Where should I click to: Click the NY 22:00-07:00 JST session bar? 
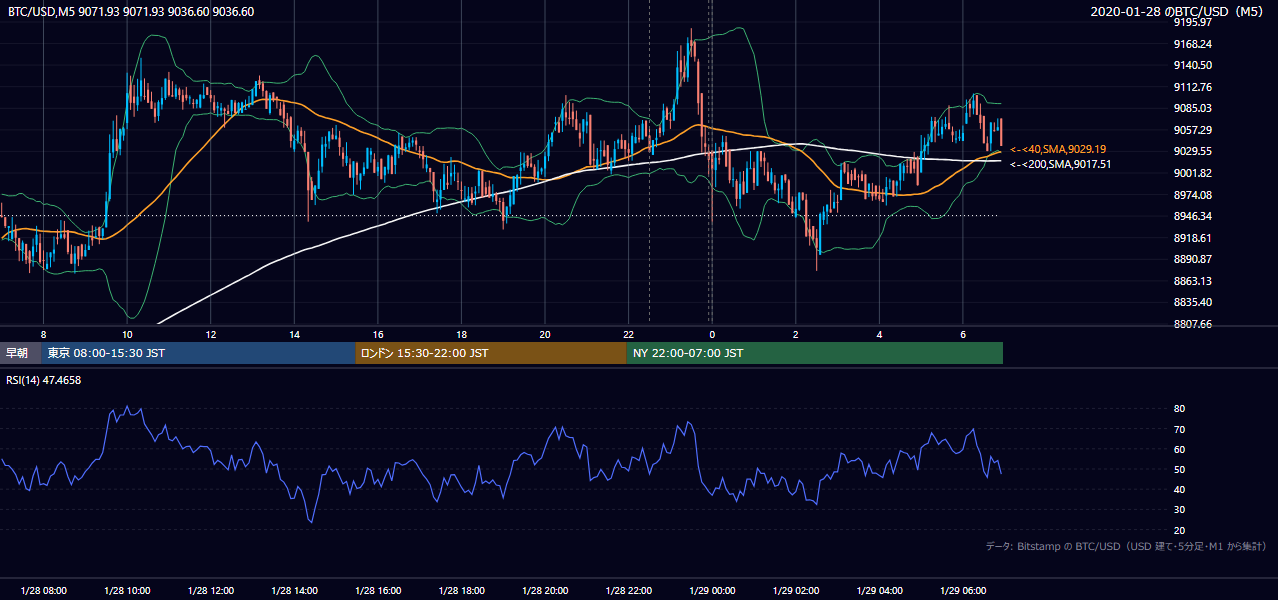click(x=815, y=353)
